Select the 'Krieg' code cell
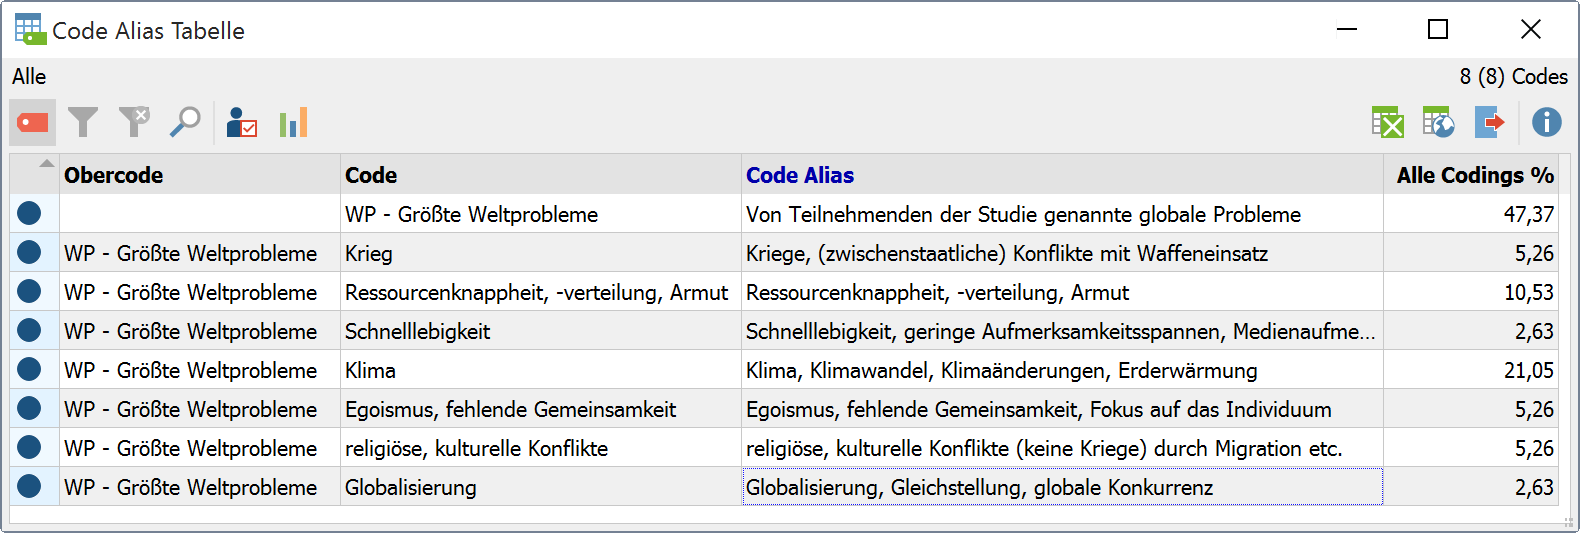Image resolution: width=1580 pixels, height=533 pixels. click(x=541, y=253)
